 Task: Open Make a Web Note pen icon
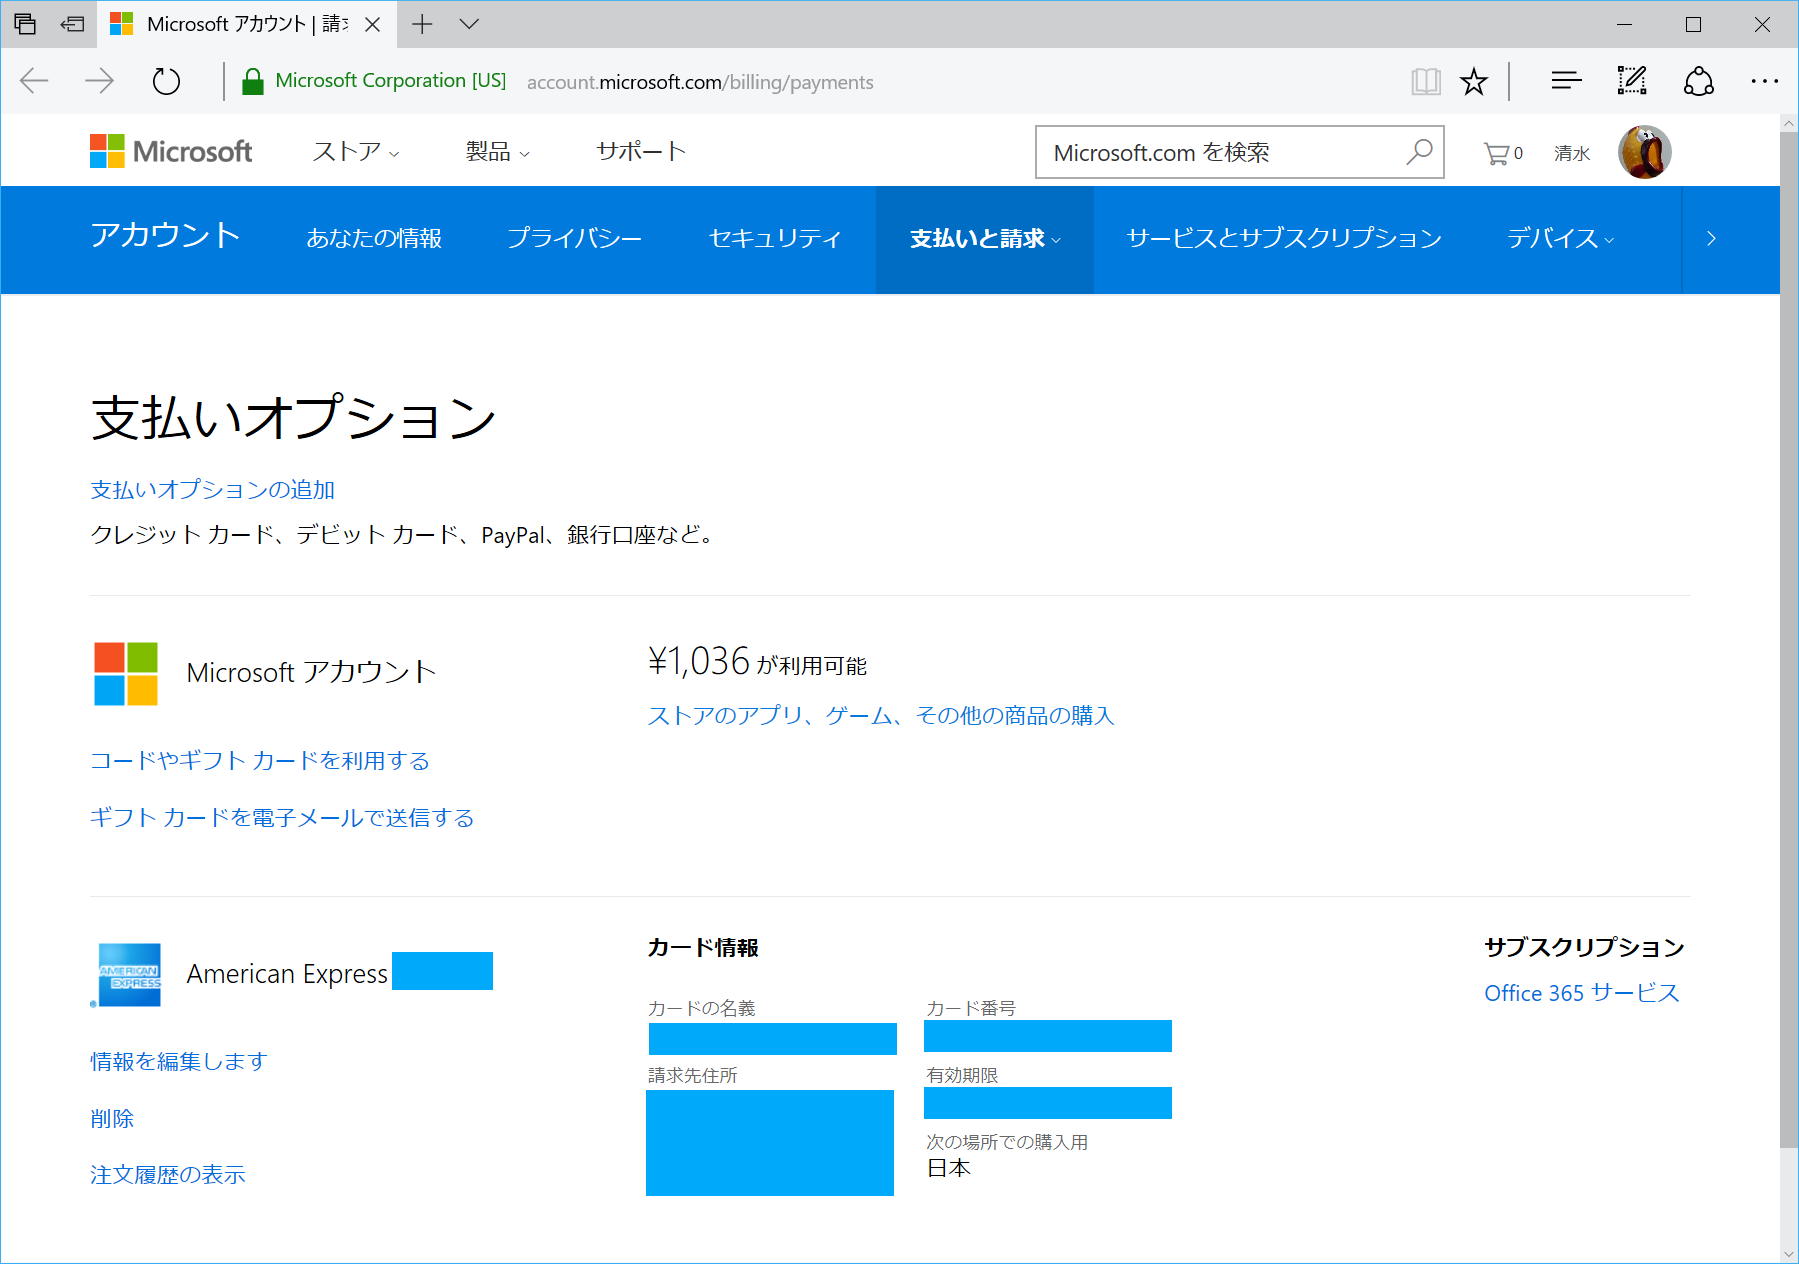pos(1632,80)
